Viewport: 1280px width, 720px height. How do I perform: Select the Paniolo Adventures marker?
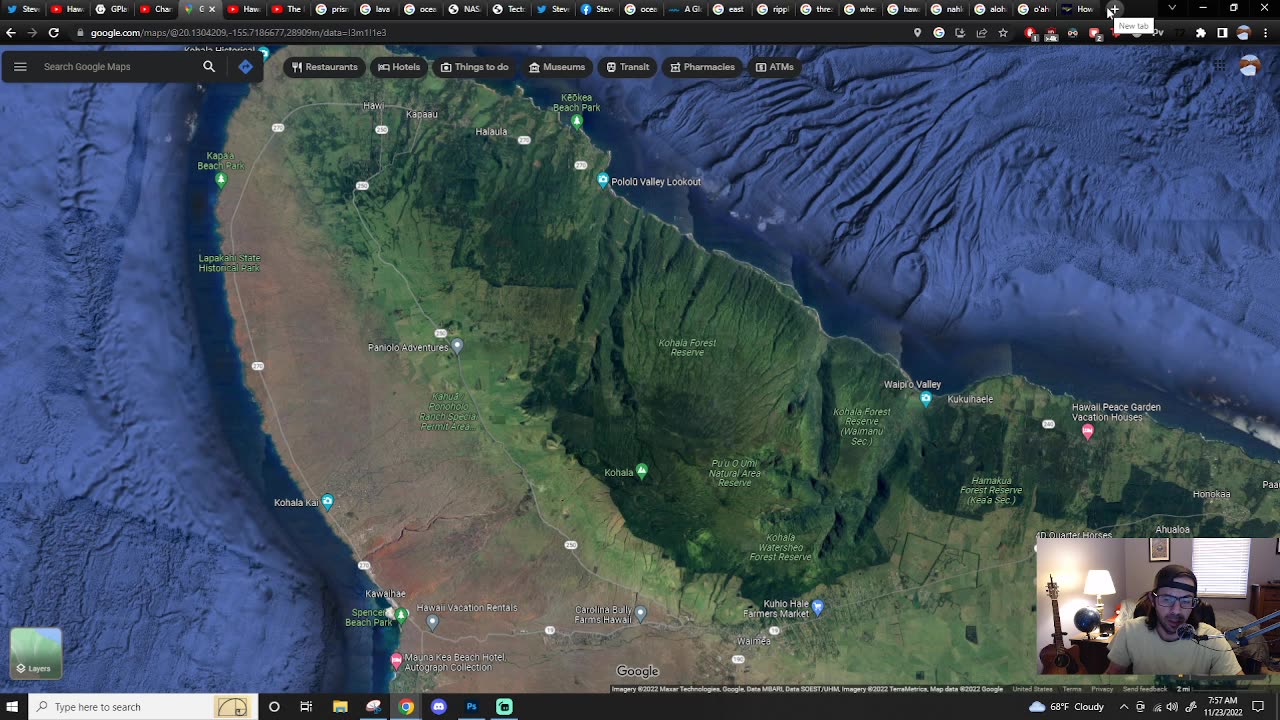click(x=457, y=346)
